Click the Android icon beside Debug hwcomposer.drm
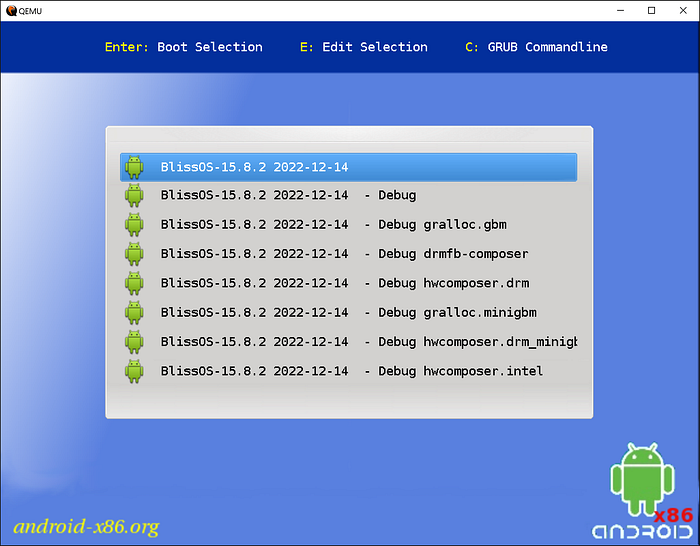Screen dimensions: 700x546 pos(134,283)
